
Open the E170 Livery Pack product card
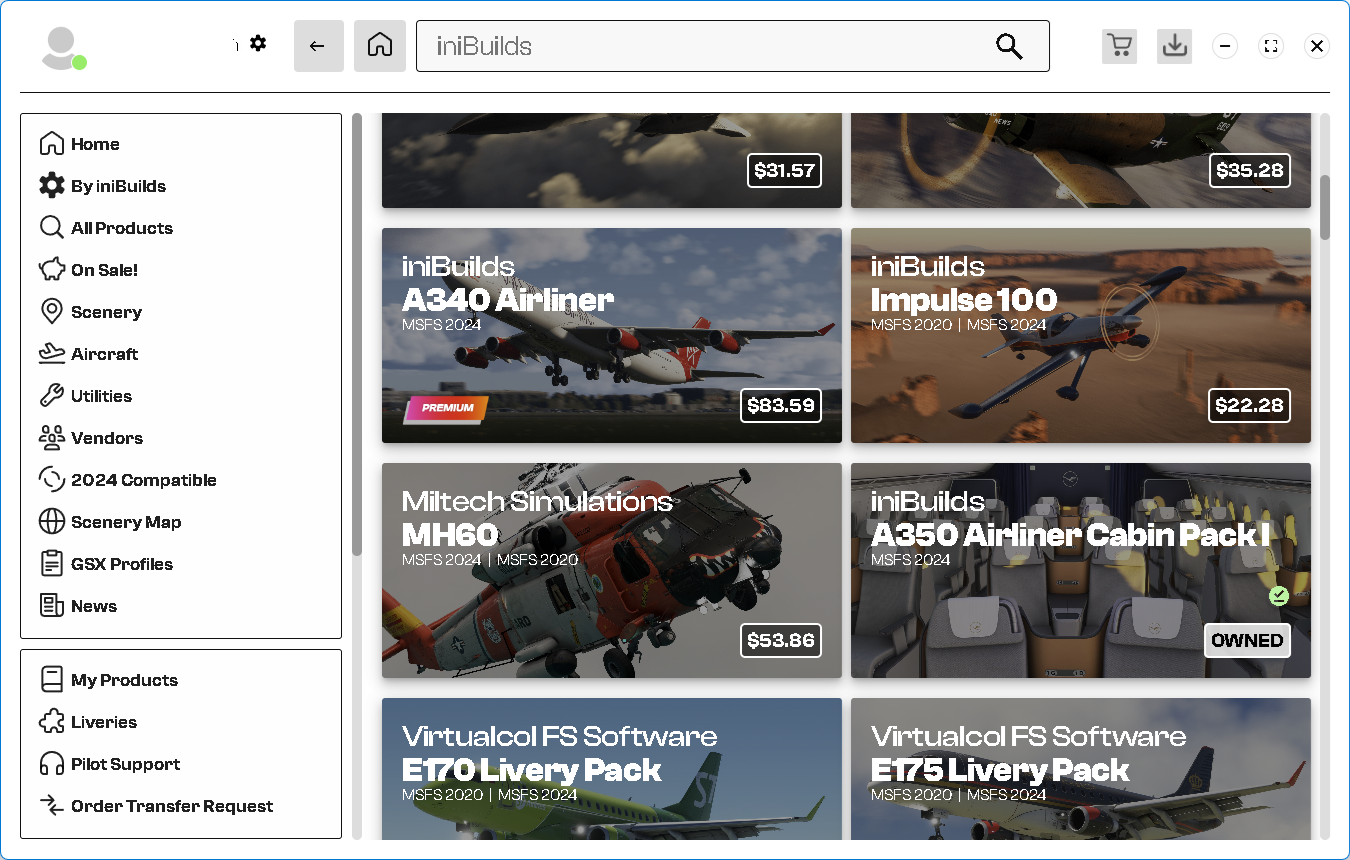coord(611,768)
